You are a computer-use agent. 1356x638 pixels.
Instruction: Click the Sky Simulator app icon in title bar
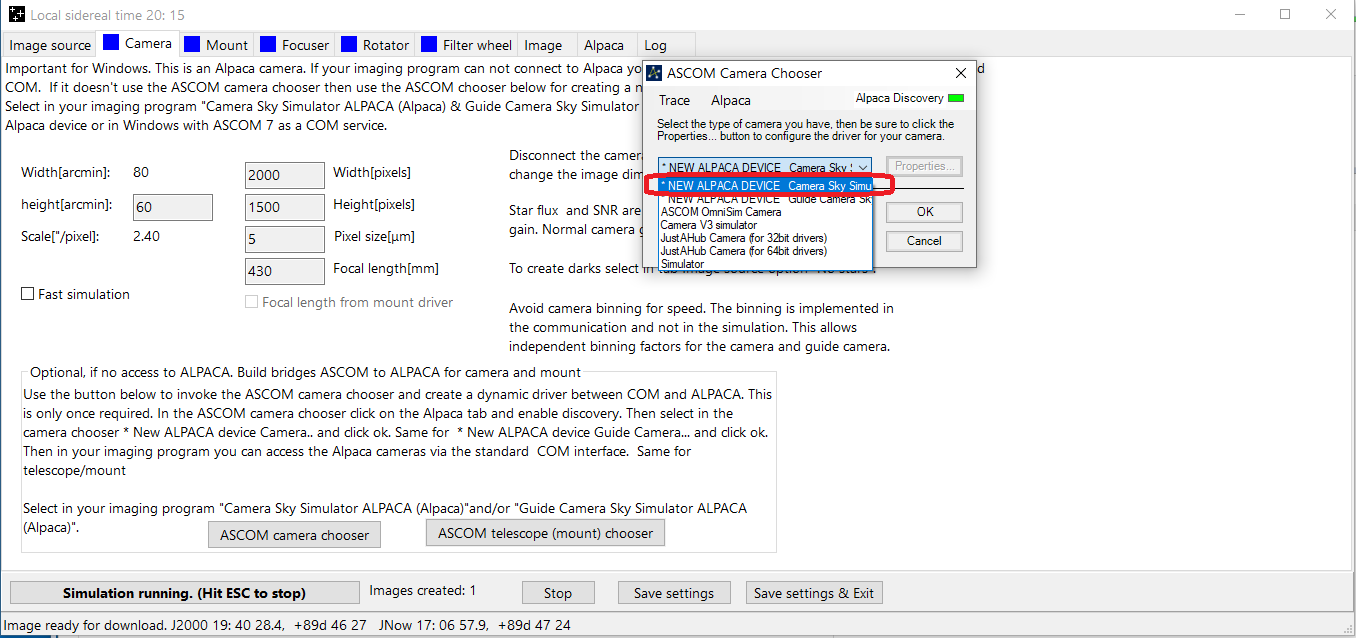pos(17,15)
